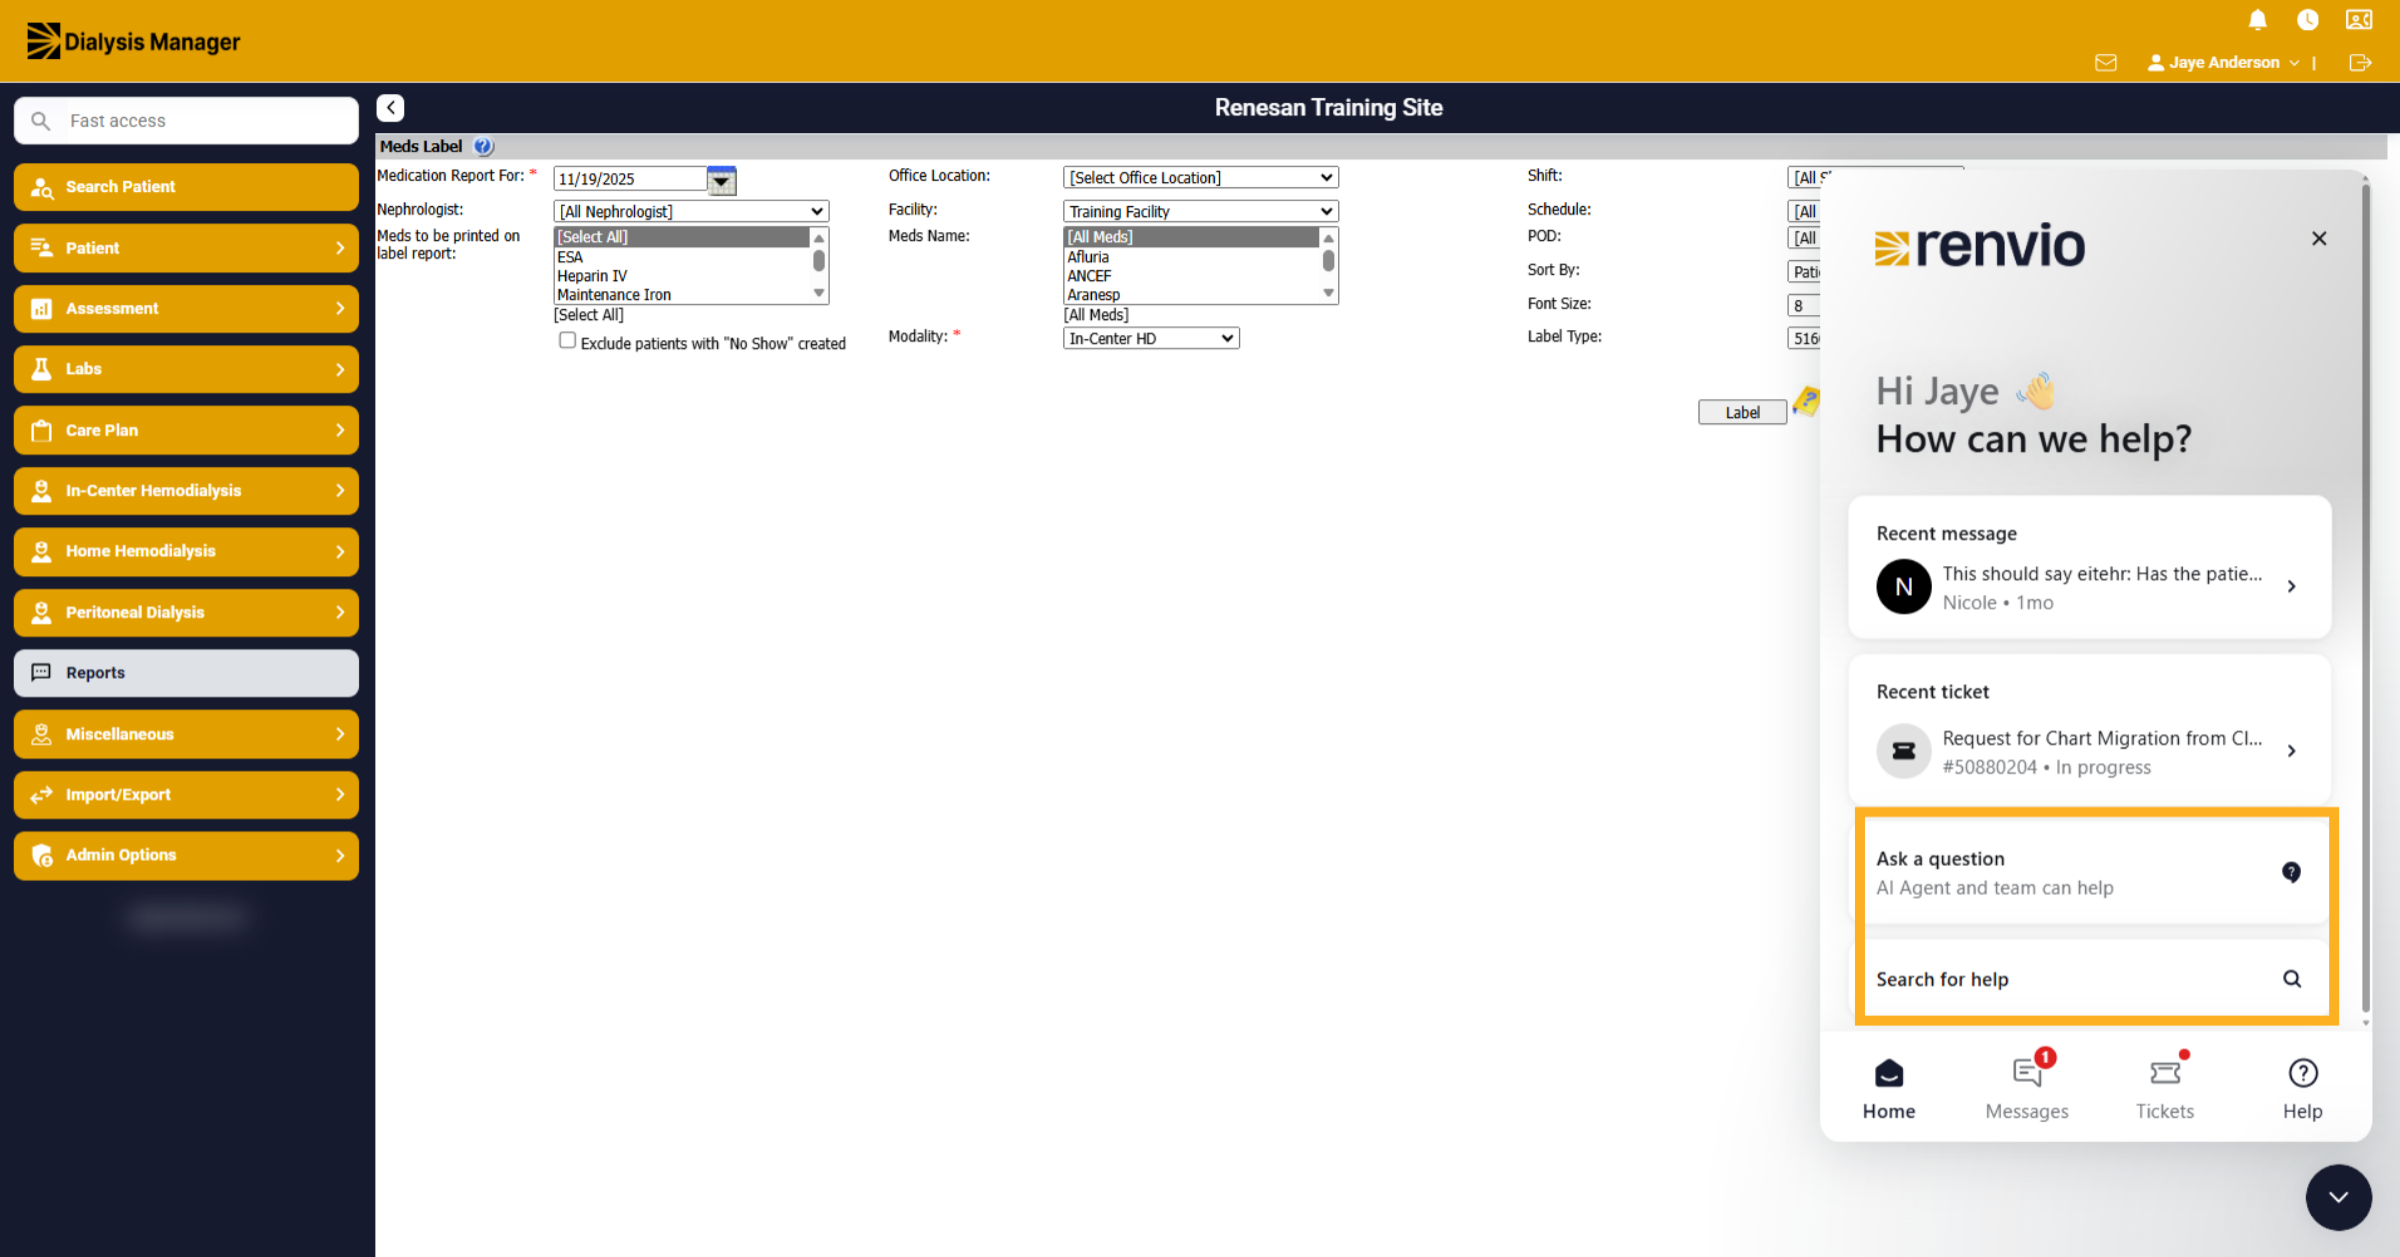Open Search Patient in sidebar
The height and width of the screenshot is (1257, 2400).
click(x=186, y=187)
